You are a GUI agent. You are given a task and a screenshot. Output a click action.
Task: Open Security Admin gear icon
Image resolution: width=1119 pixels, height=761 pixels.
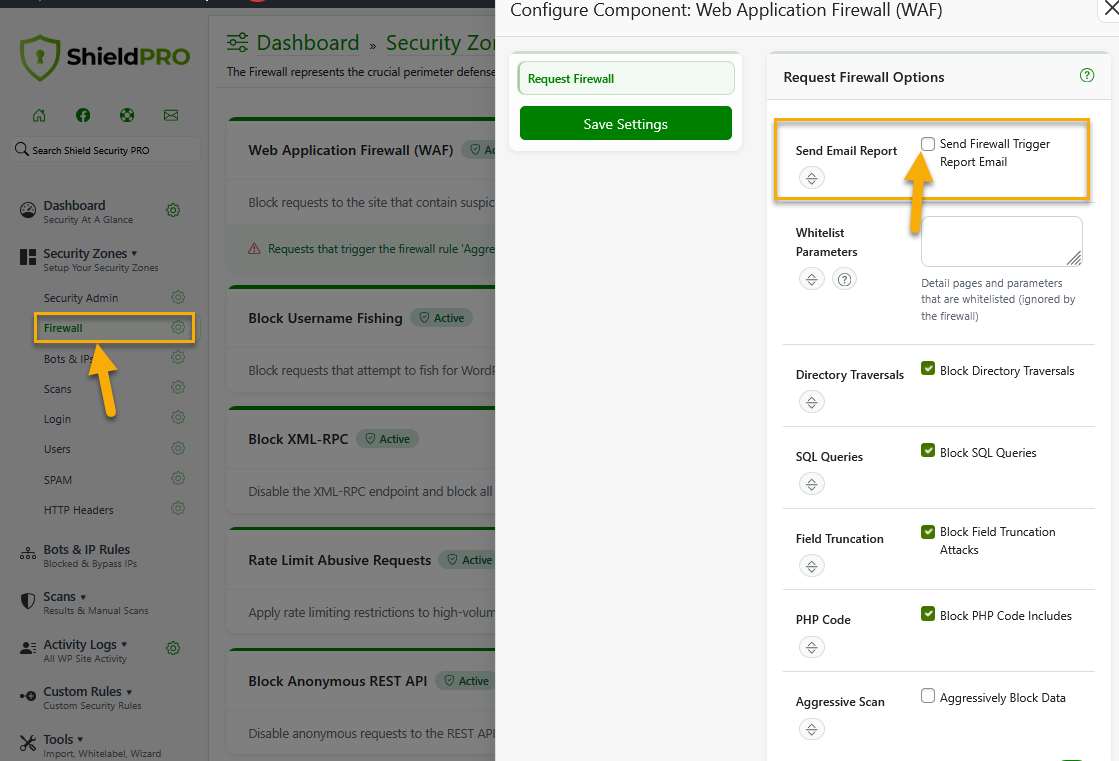point(178,297)
